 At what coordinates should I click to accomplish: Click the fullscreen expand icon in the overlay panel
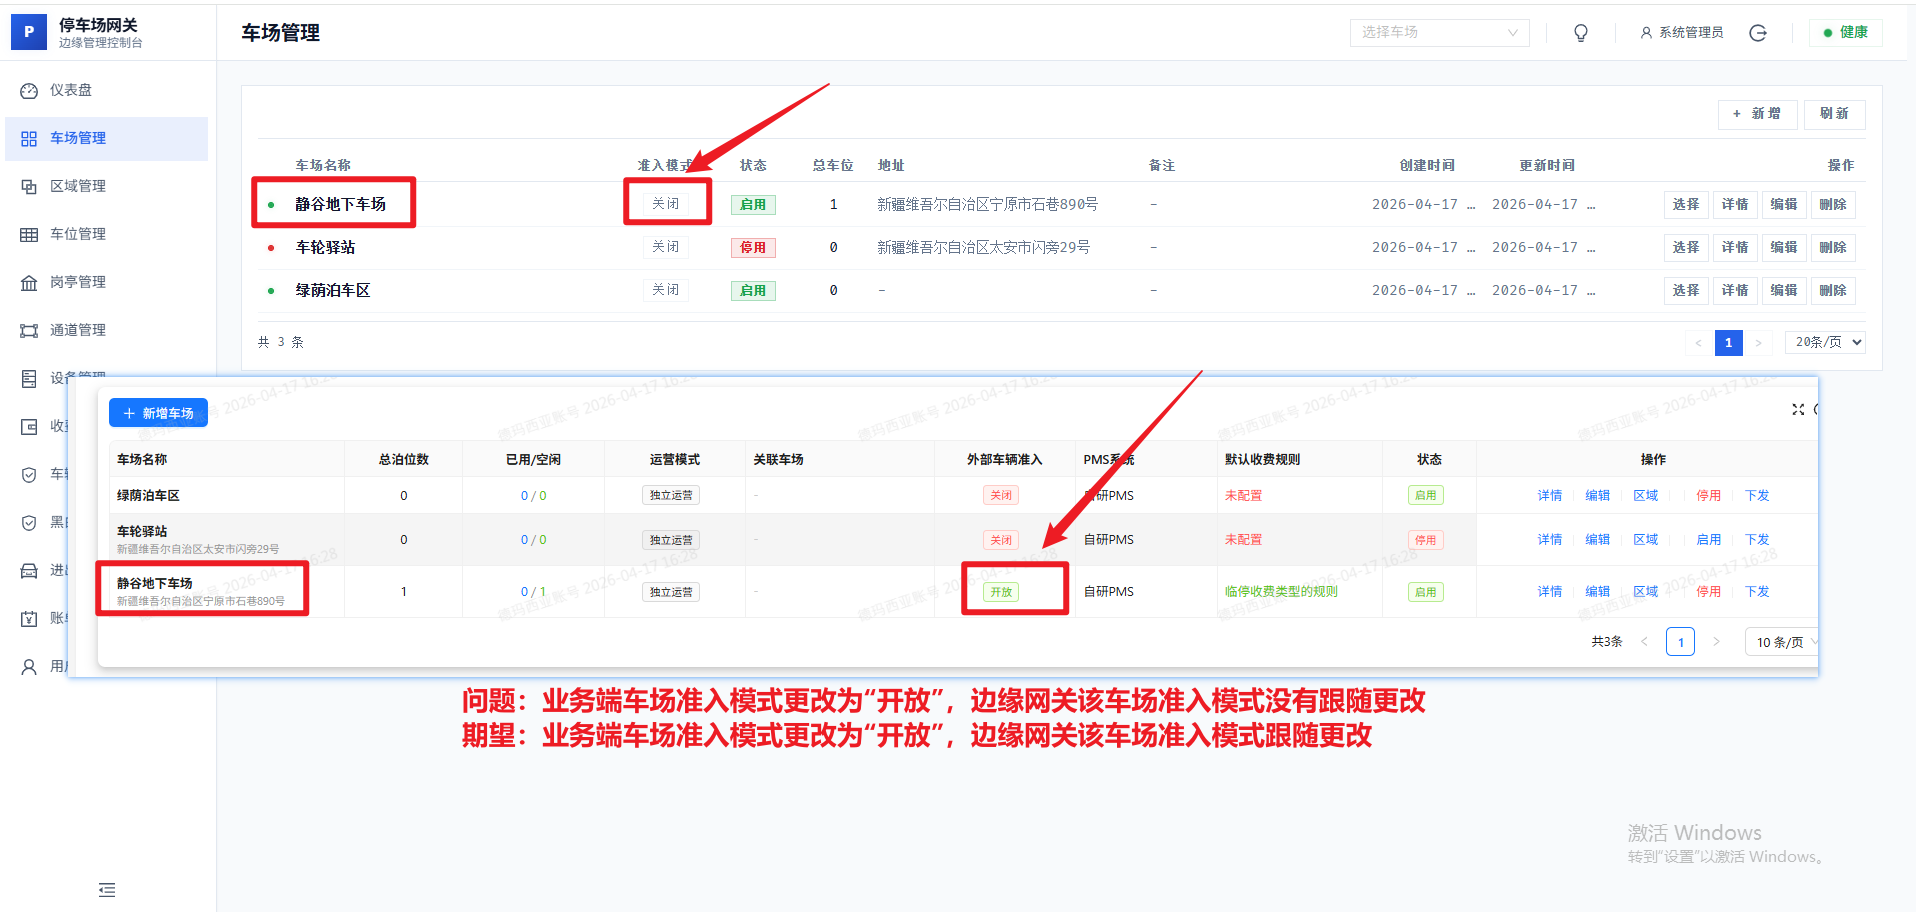pyautogui.click(x=1798, y=410)
